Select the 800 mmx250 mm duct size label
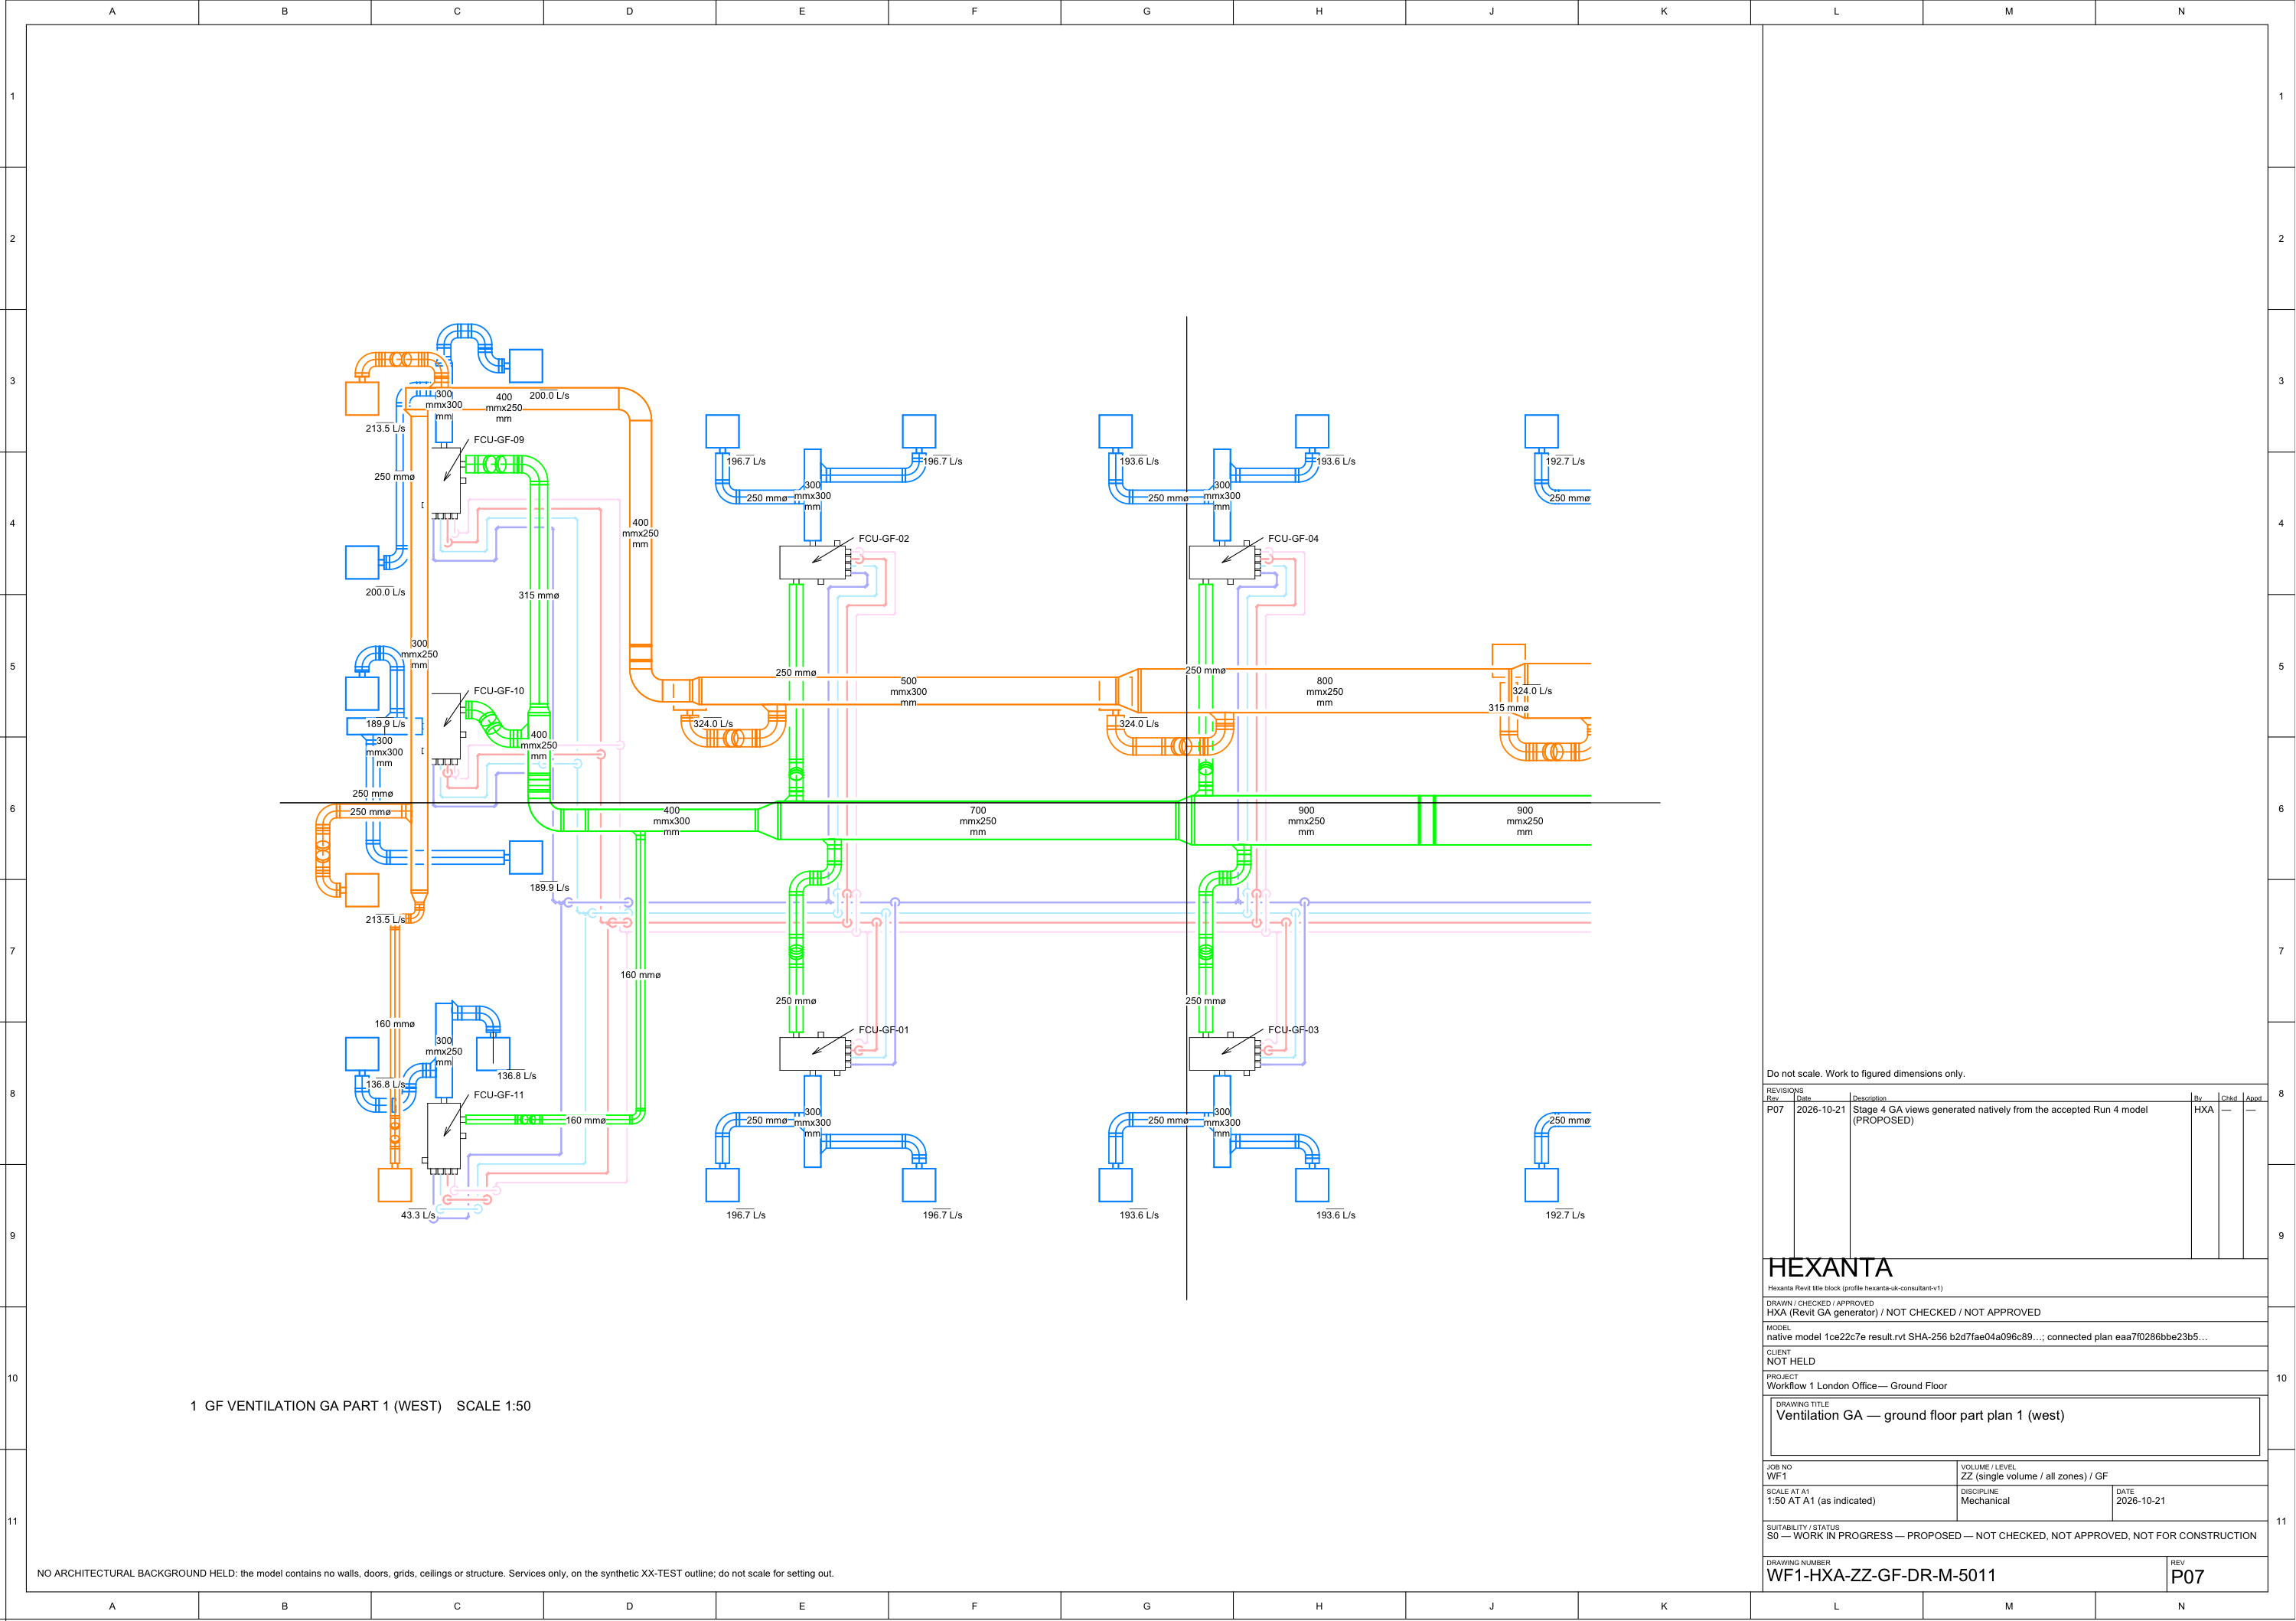This screenshot has width=2296, height=1621. tap(1324, 692)
